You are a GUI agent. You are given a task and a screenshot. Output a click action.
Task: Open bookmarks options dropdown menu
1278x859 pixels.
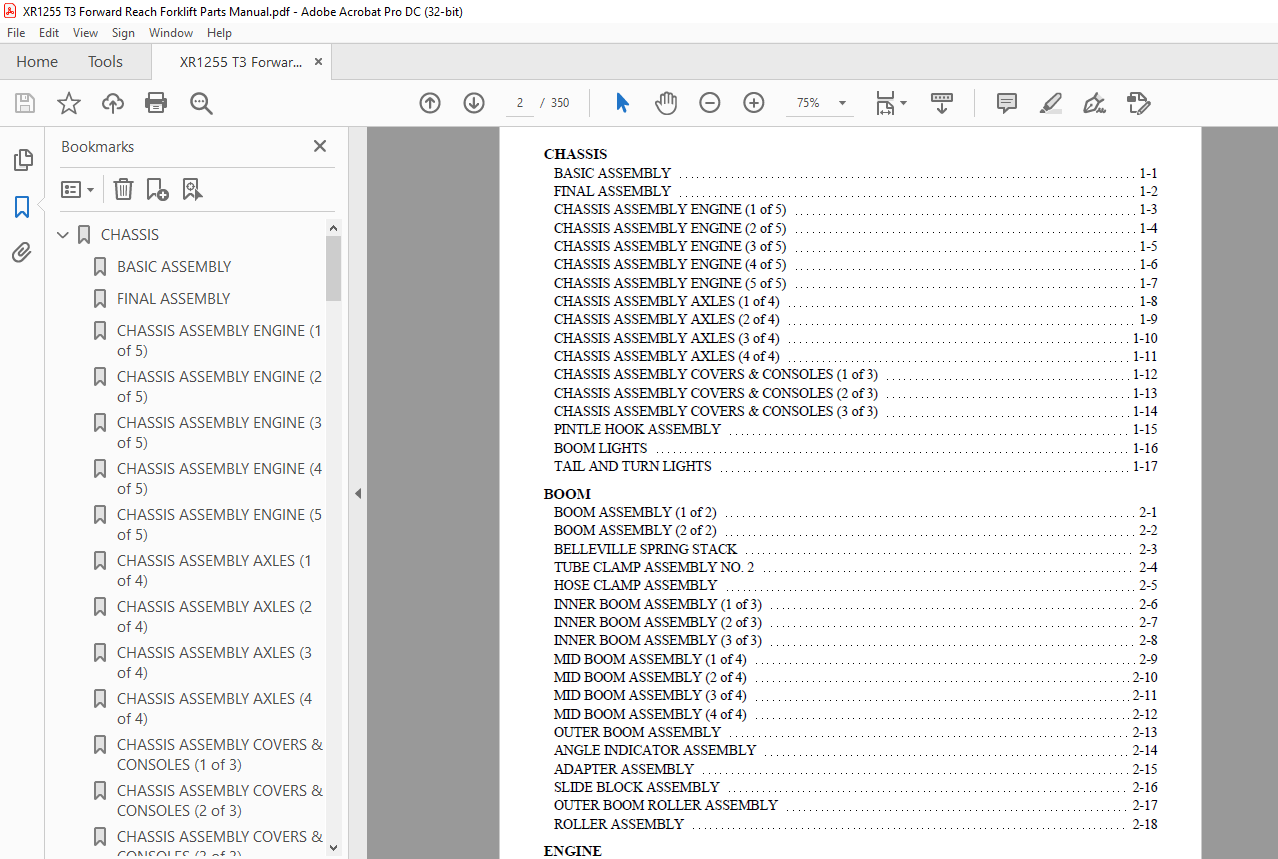tap(78, 189)
